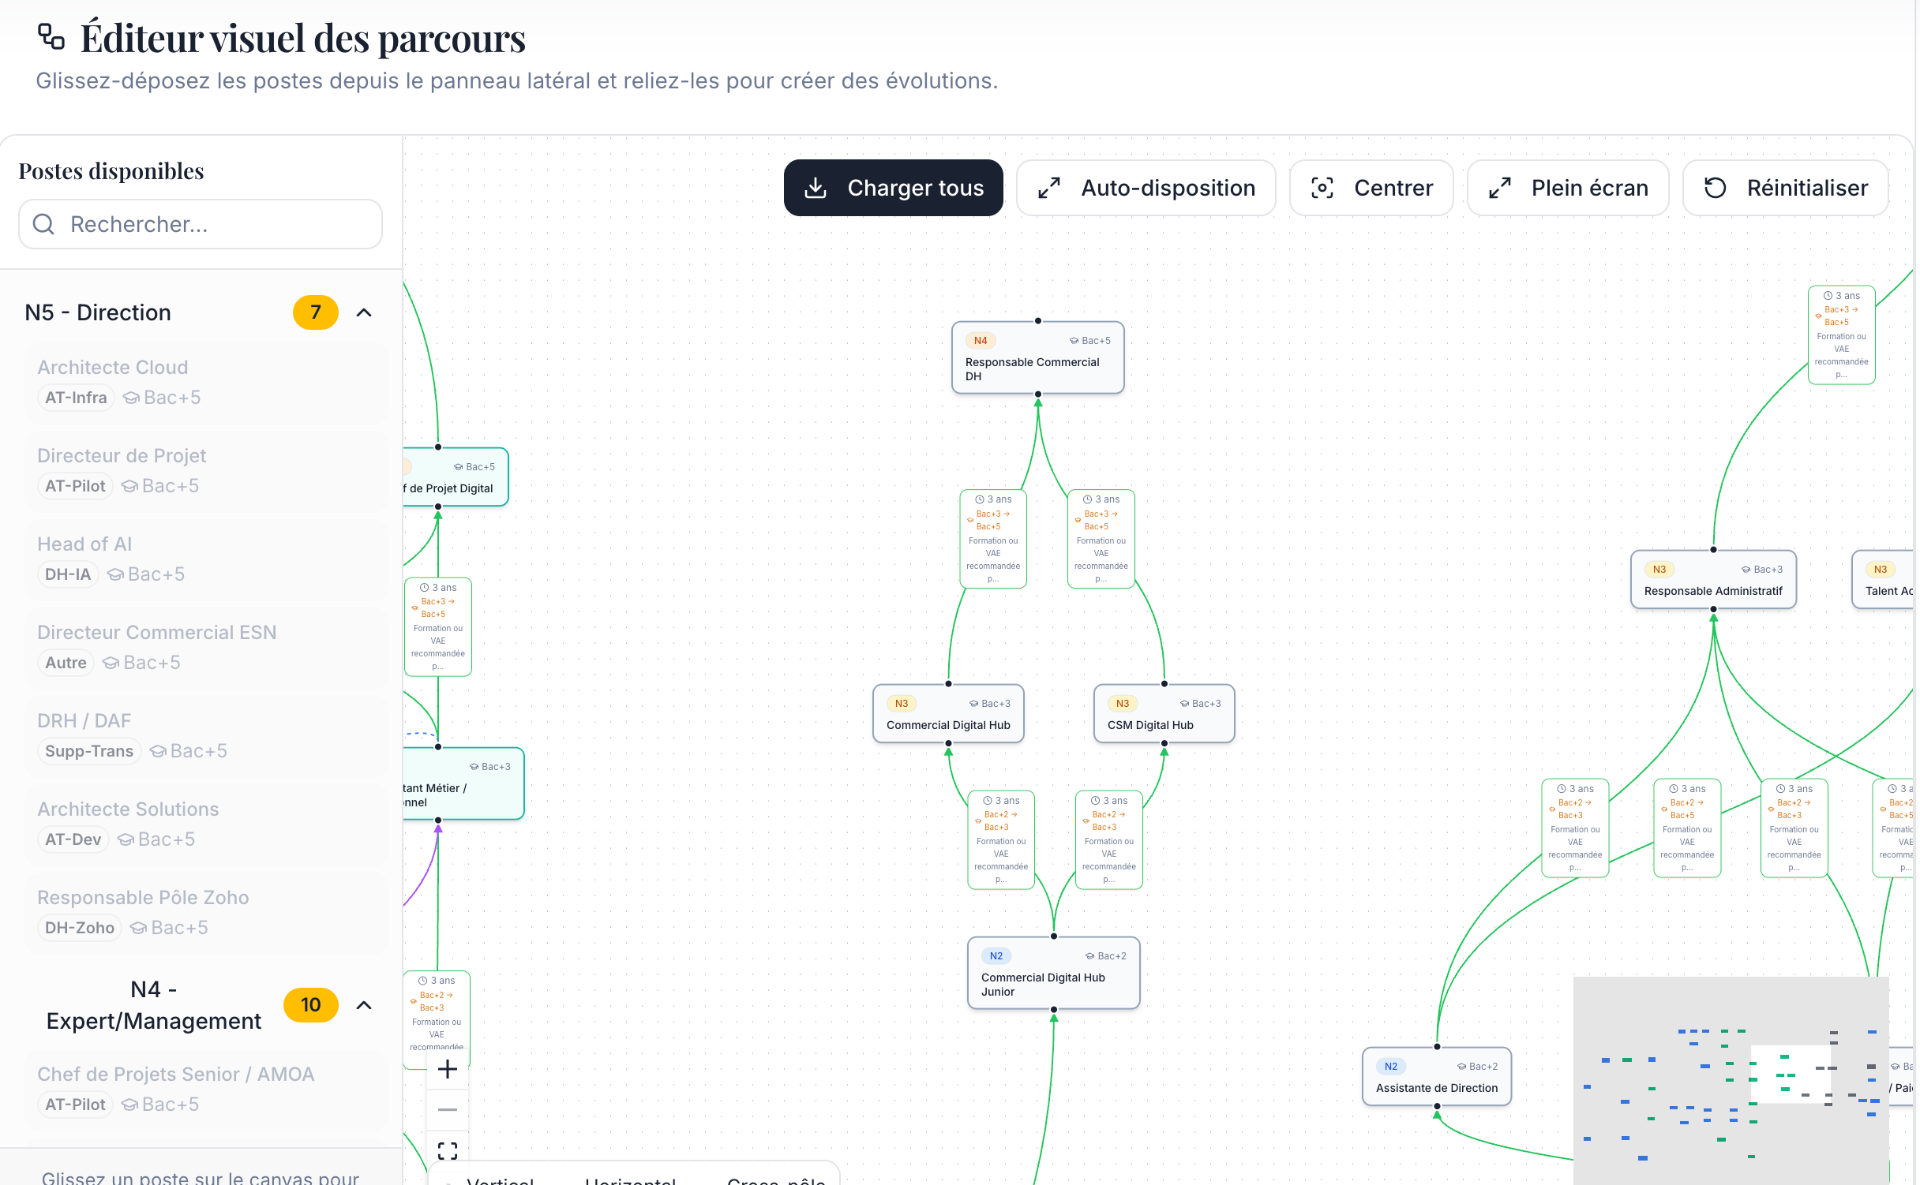This screenshot has width=1920, height=1185.
Task: Click the bottom handle of Commercial Digital Hub Junior
Action: (1054, 1010)
